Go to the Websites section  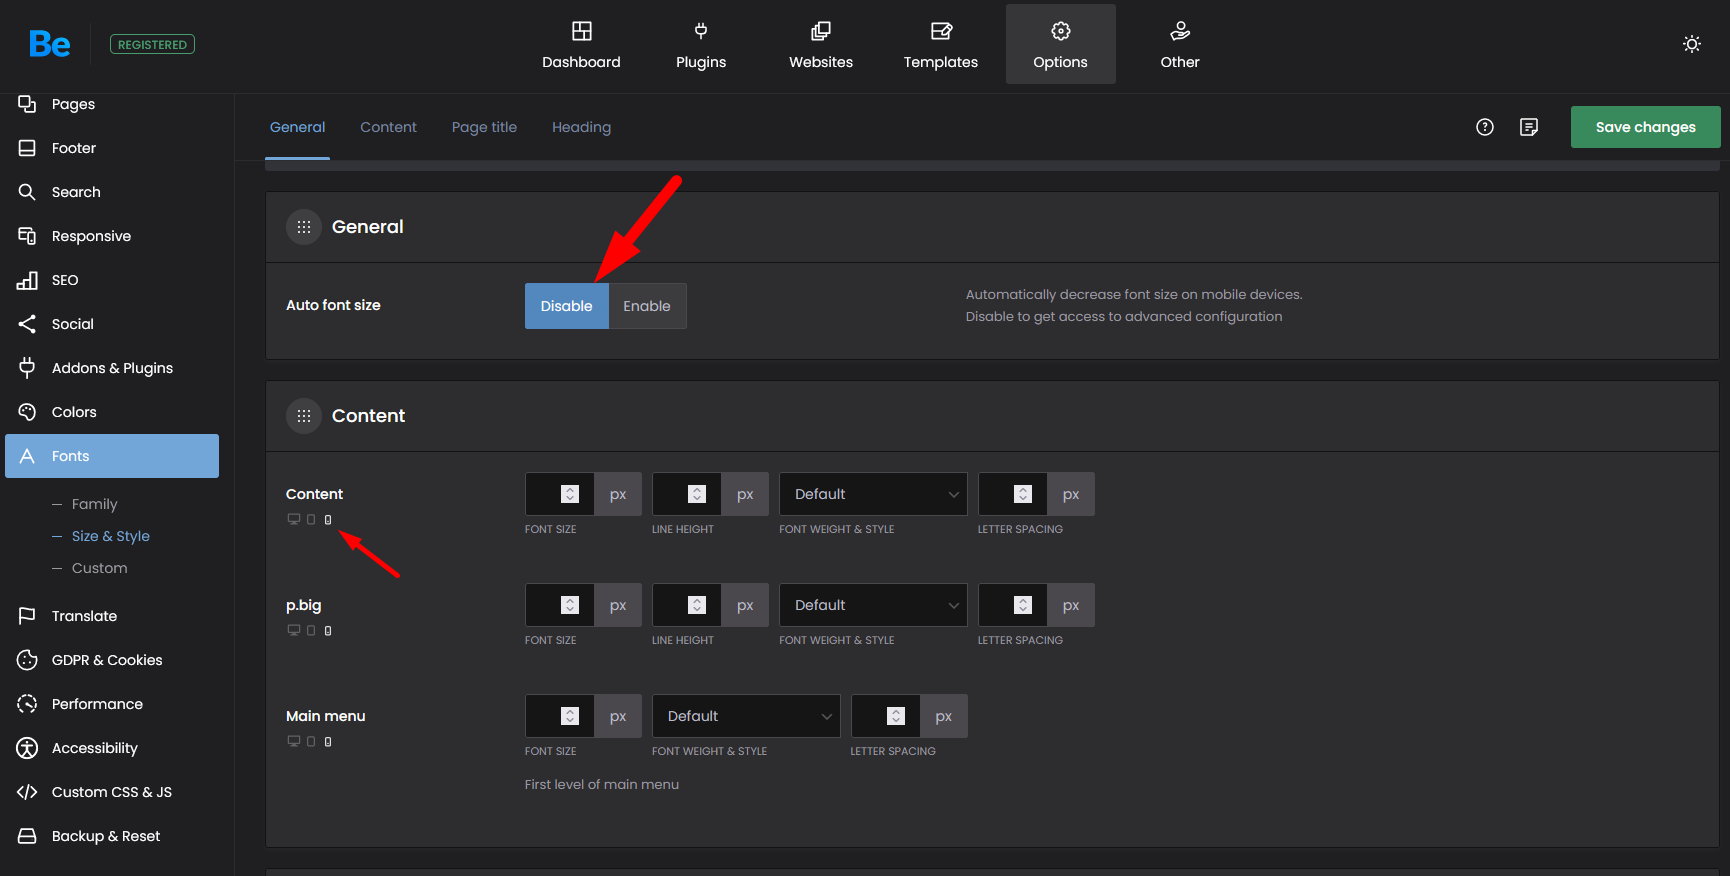coord(821,45)
